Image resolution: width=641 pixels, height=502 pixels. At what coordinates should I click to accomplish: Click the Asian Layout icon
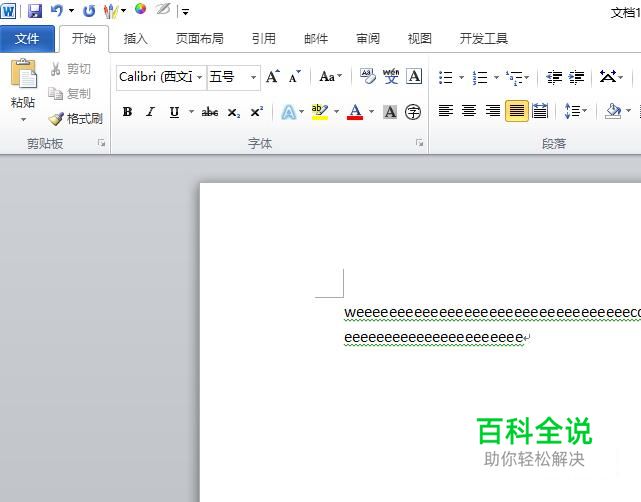coord(608,76)
